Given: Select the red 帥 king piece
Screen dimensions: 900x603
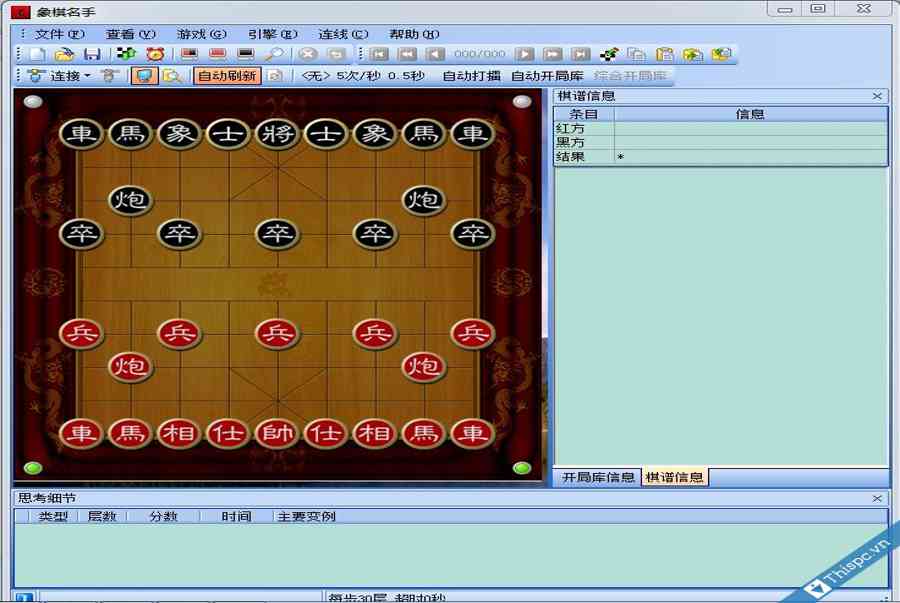Looking at the screenshot, I should coord(277,433).
